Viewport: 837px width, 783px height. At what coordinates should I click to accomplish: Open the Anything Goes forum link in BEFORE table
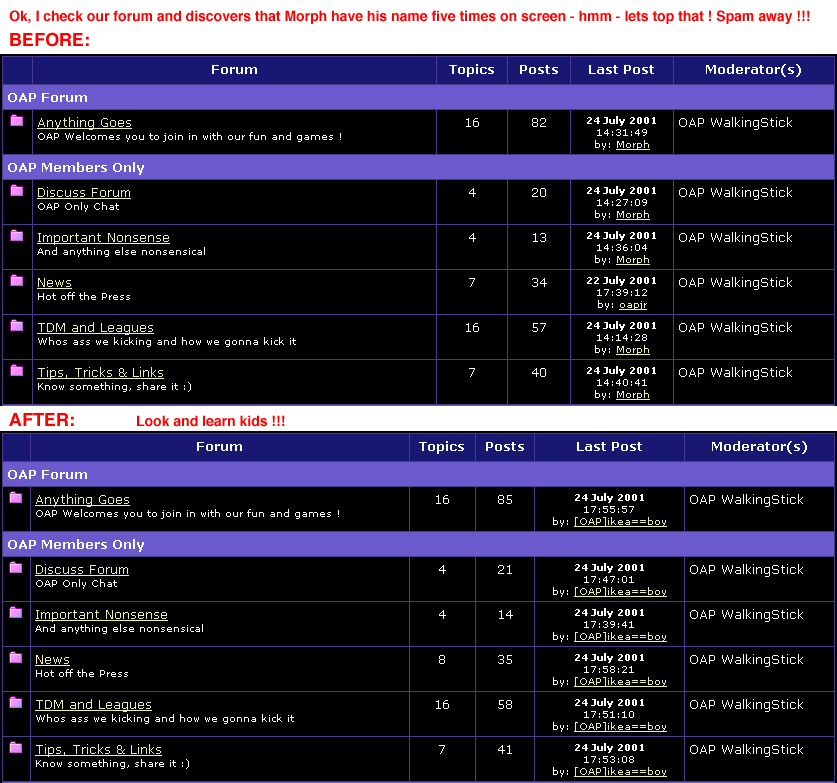(x=84, y=123)
